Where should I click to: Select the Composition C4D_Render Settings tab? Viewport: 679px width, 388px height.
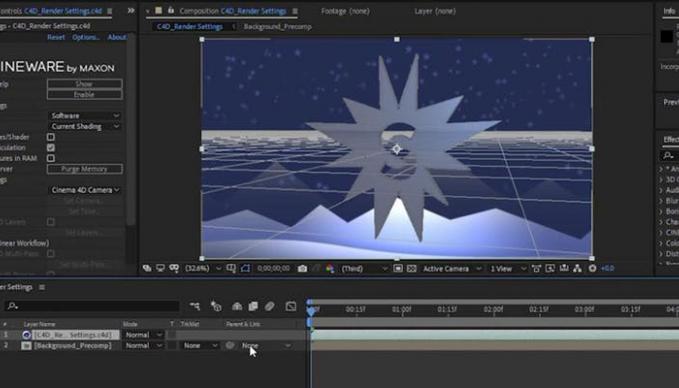pyautogui.click(x=233, y=11)
